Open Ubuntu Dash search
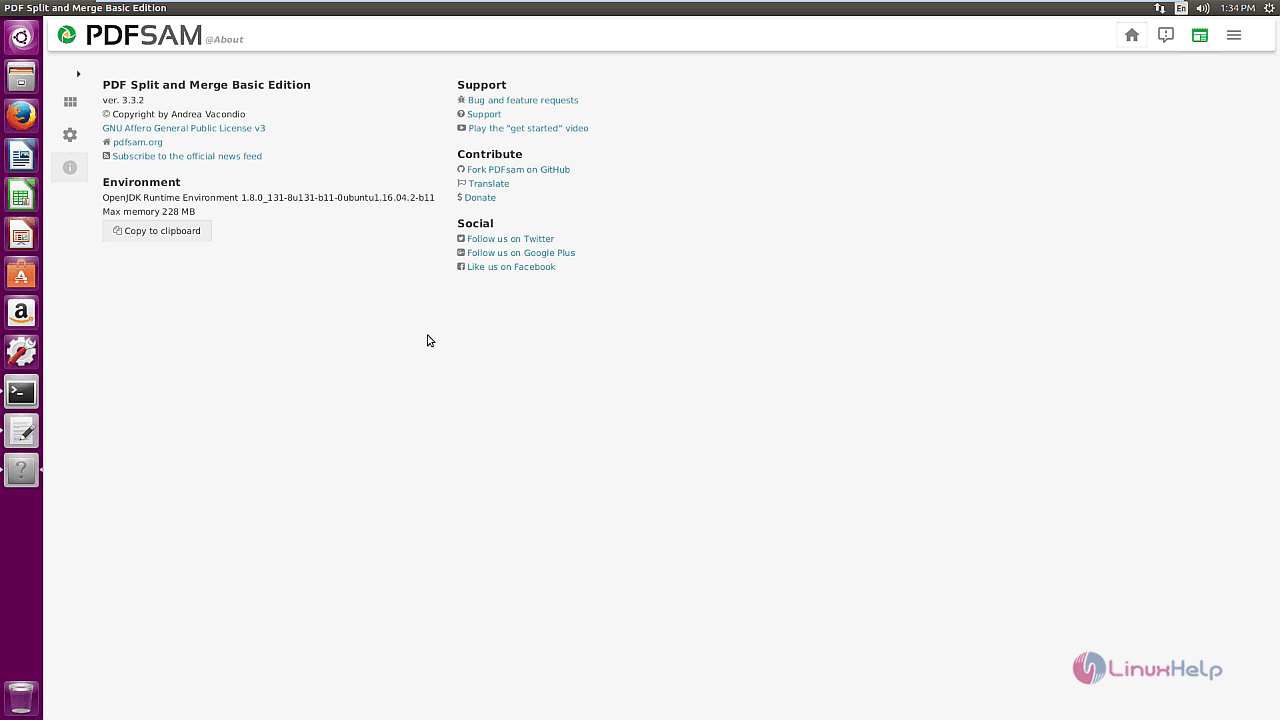The height and width of the screenshot is (720, 1280). (21, 38)
